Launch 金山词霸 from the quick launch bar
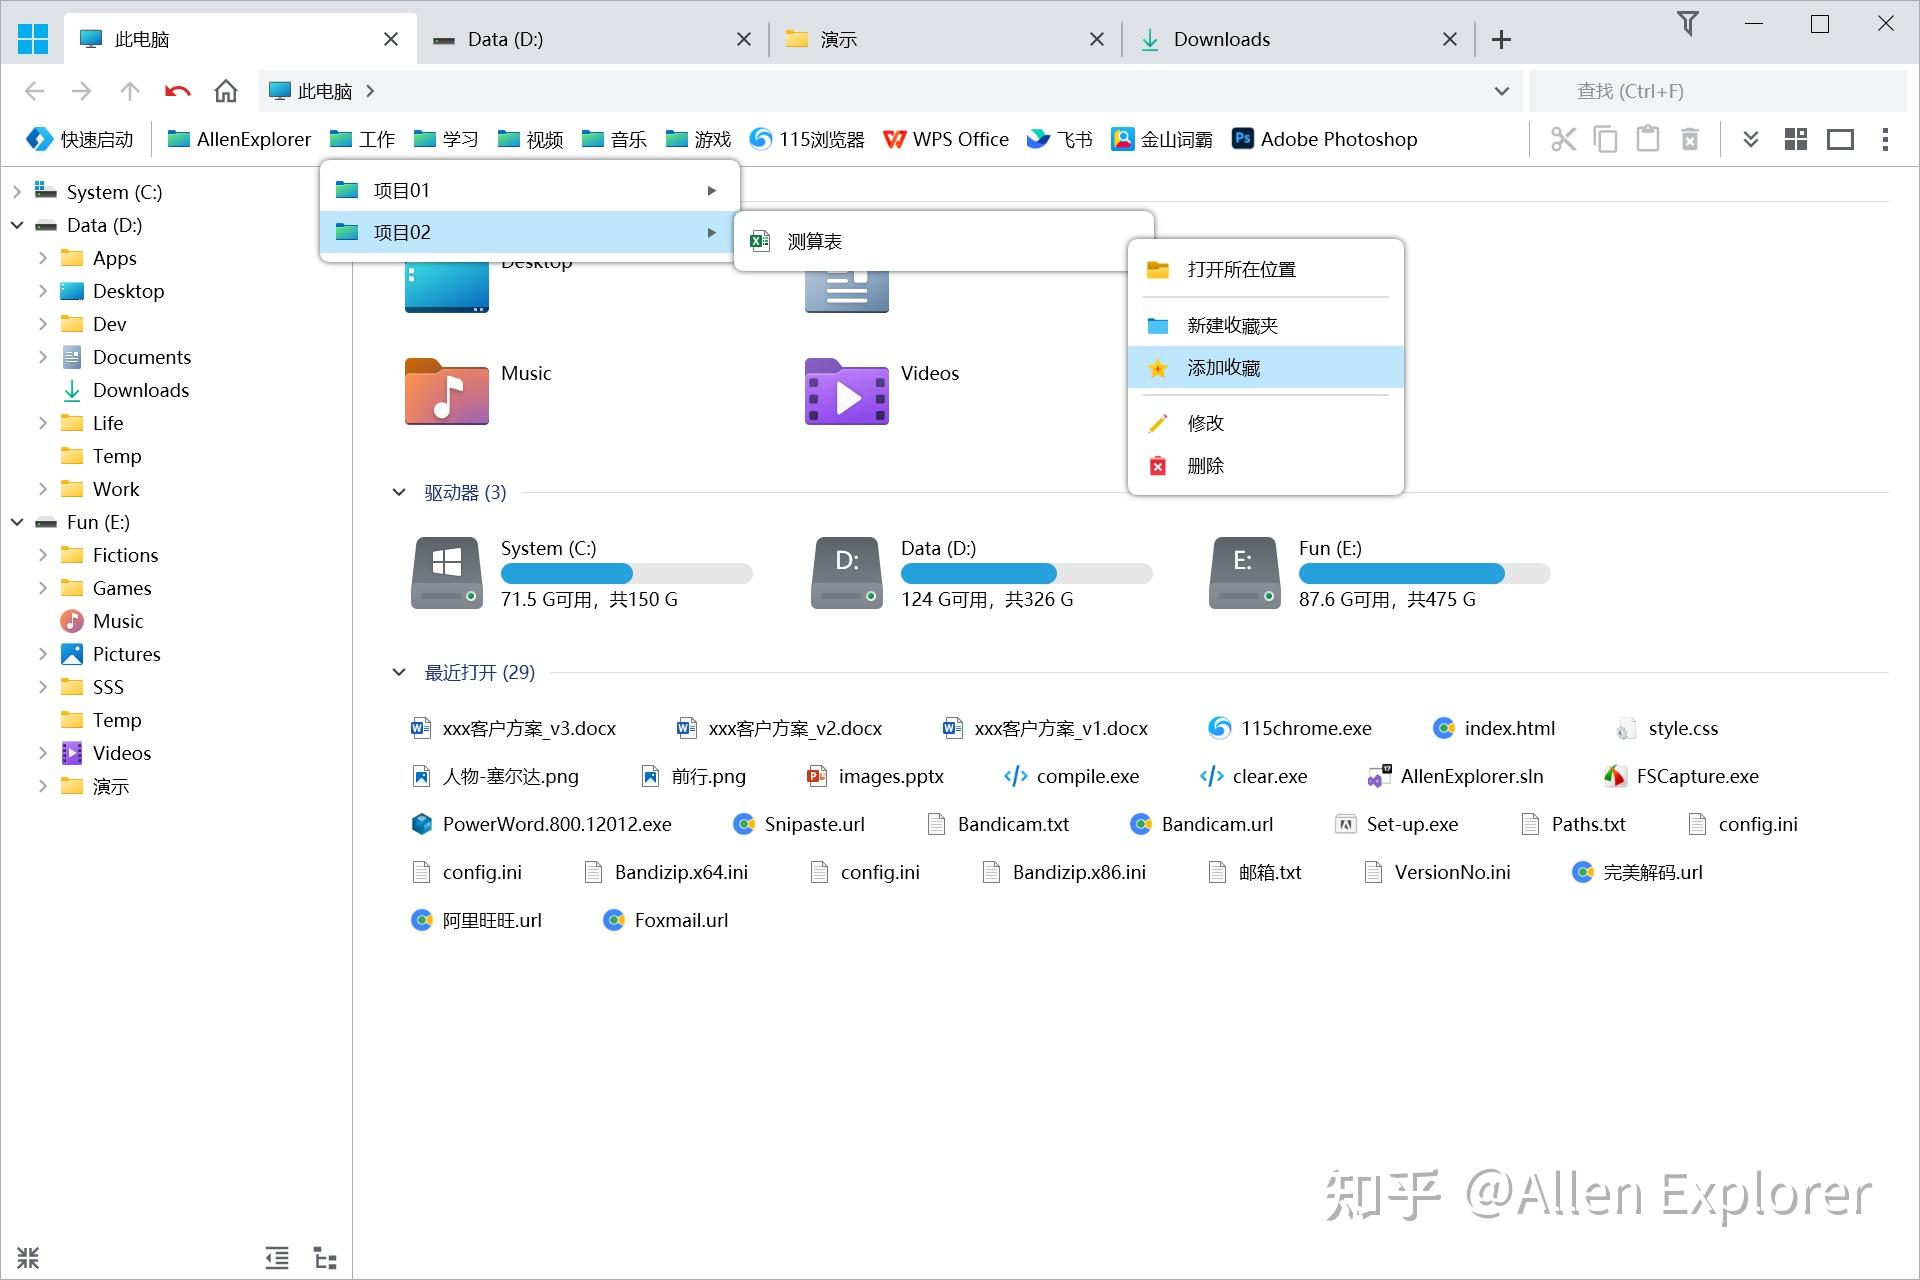The image size is (1920, 1280). 1161,139
